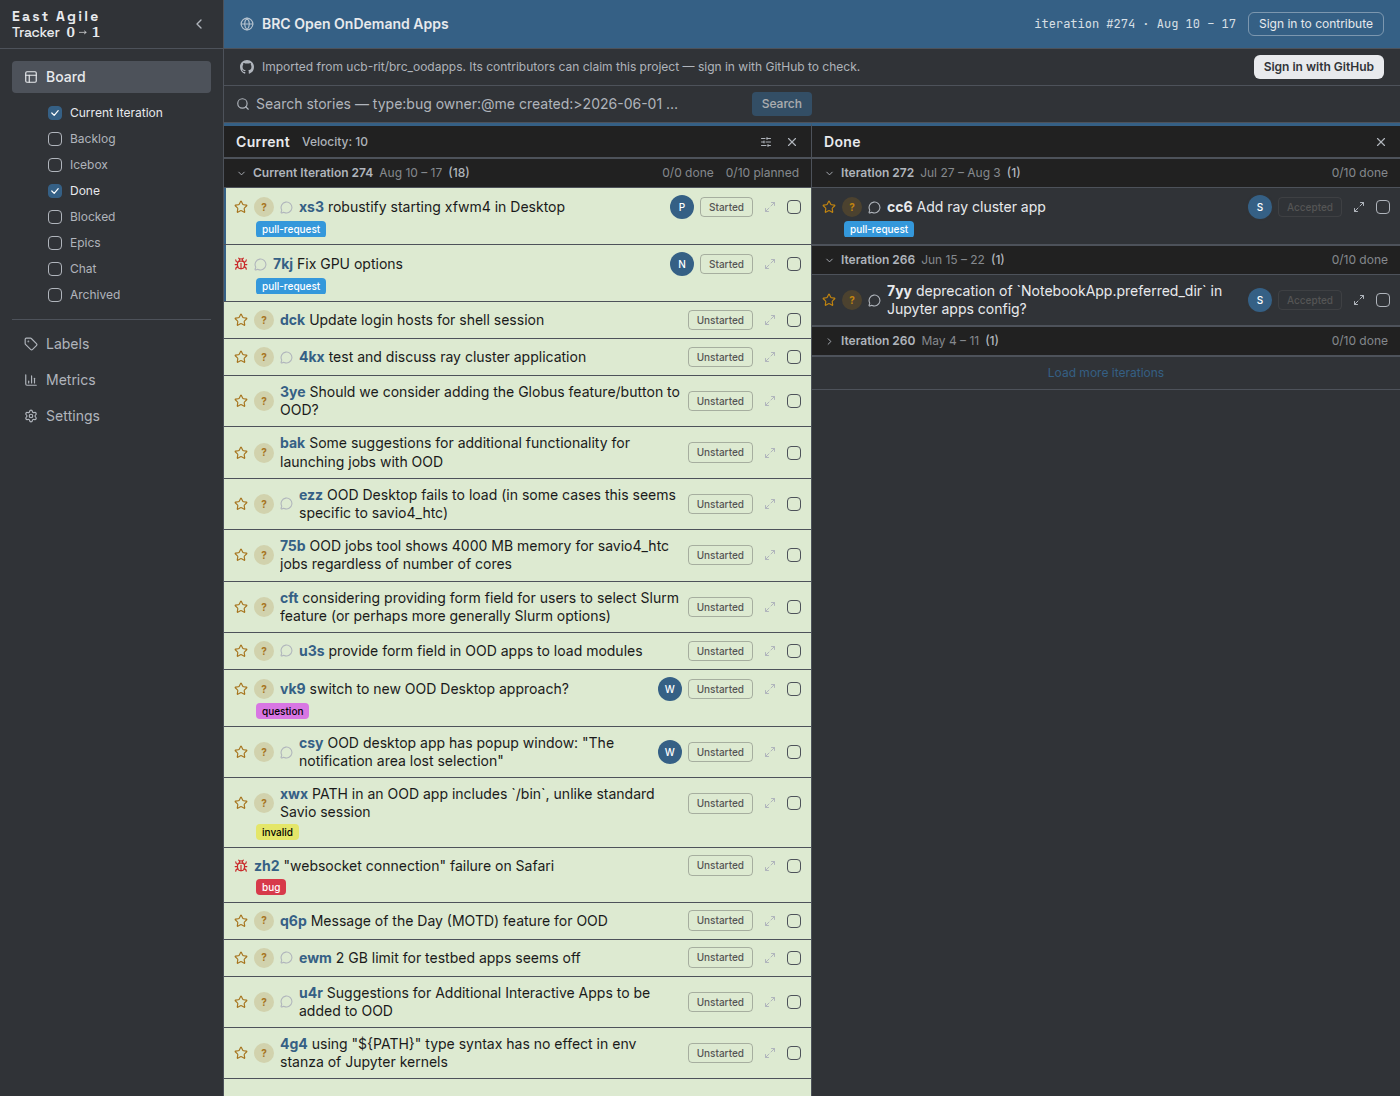The width and height of the screenshot is (1400, 1096).
Task: Open Unstarted state dropdown on story dck
Action: click(x=720, y=320)
